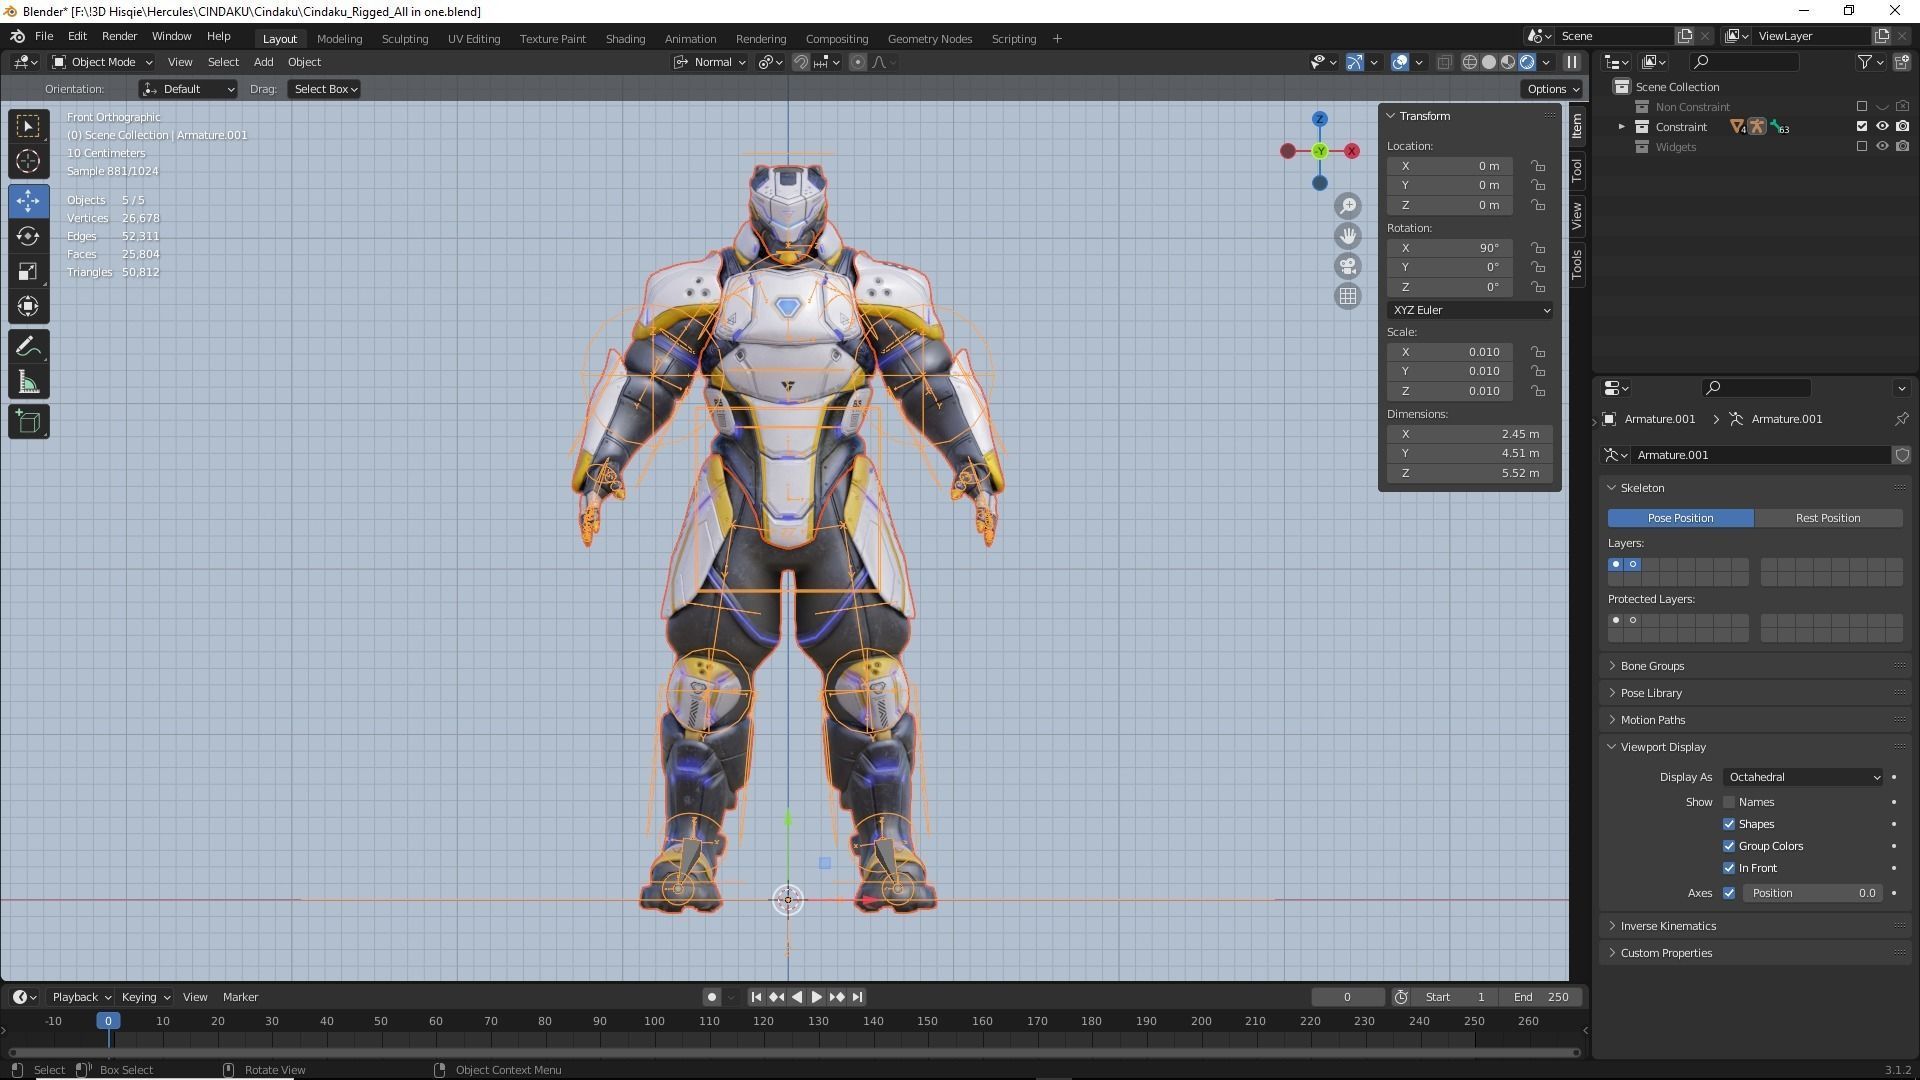
Task: Play the animation forward
Action: (816, 997)
